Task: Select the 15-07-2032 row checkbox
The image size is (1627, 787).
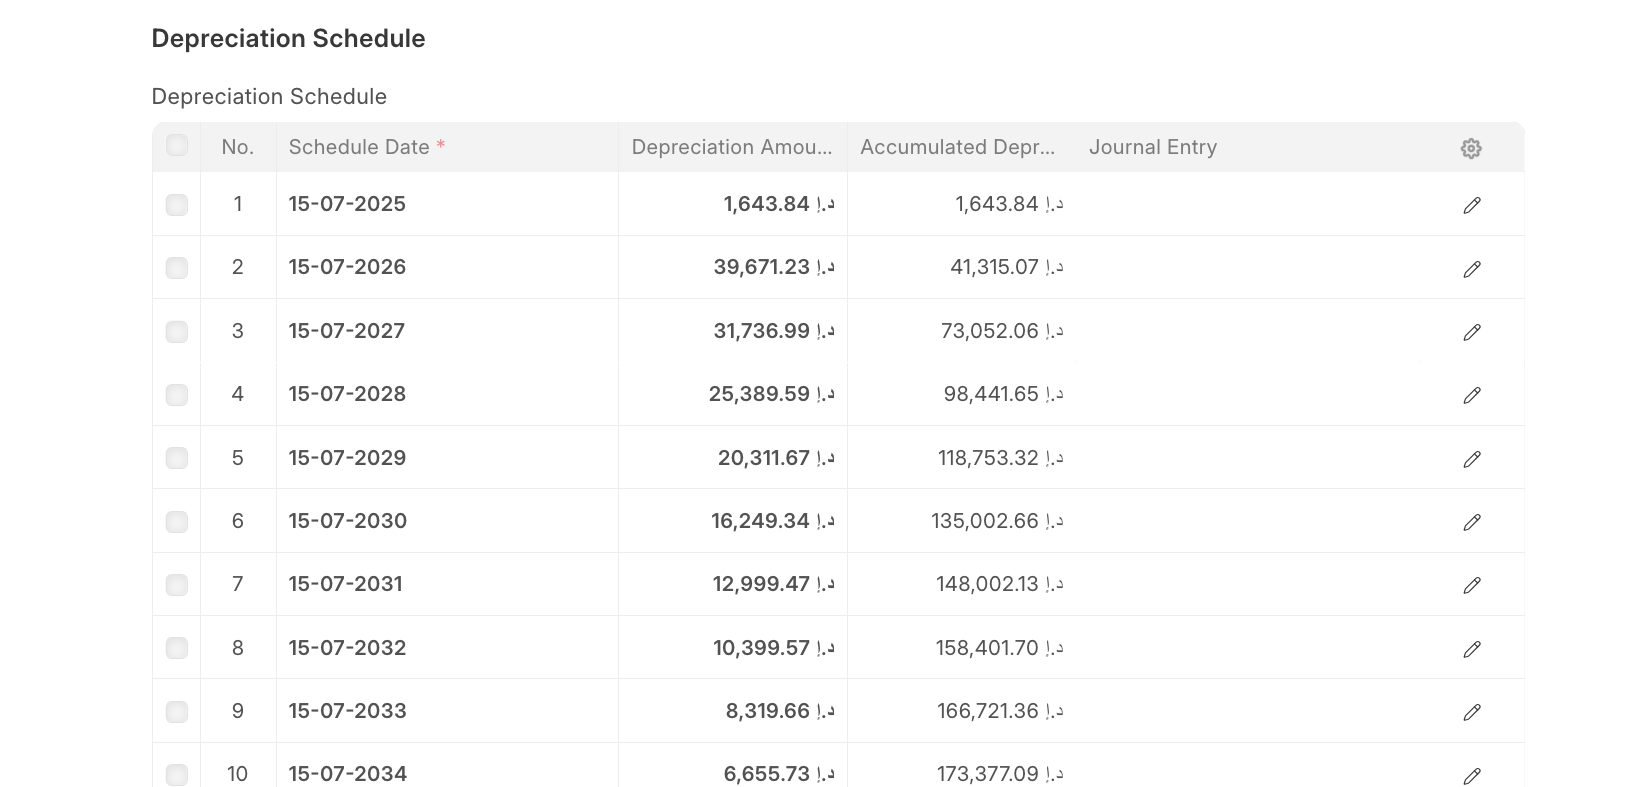Action: pos(177,647)
